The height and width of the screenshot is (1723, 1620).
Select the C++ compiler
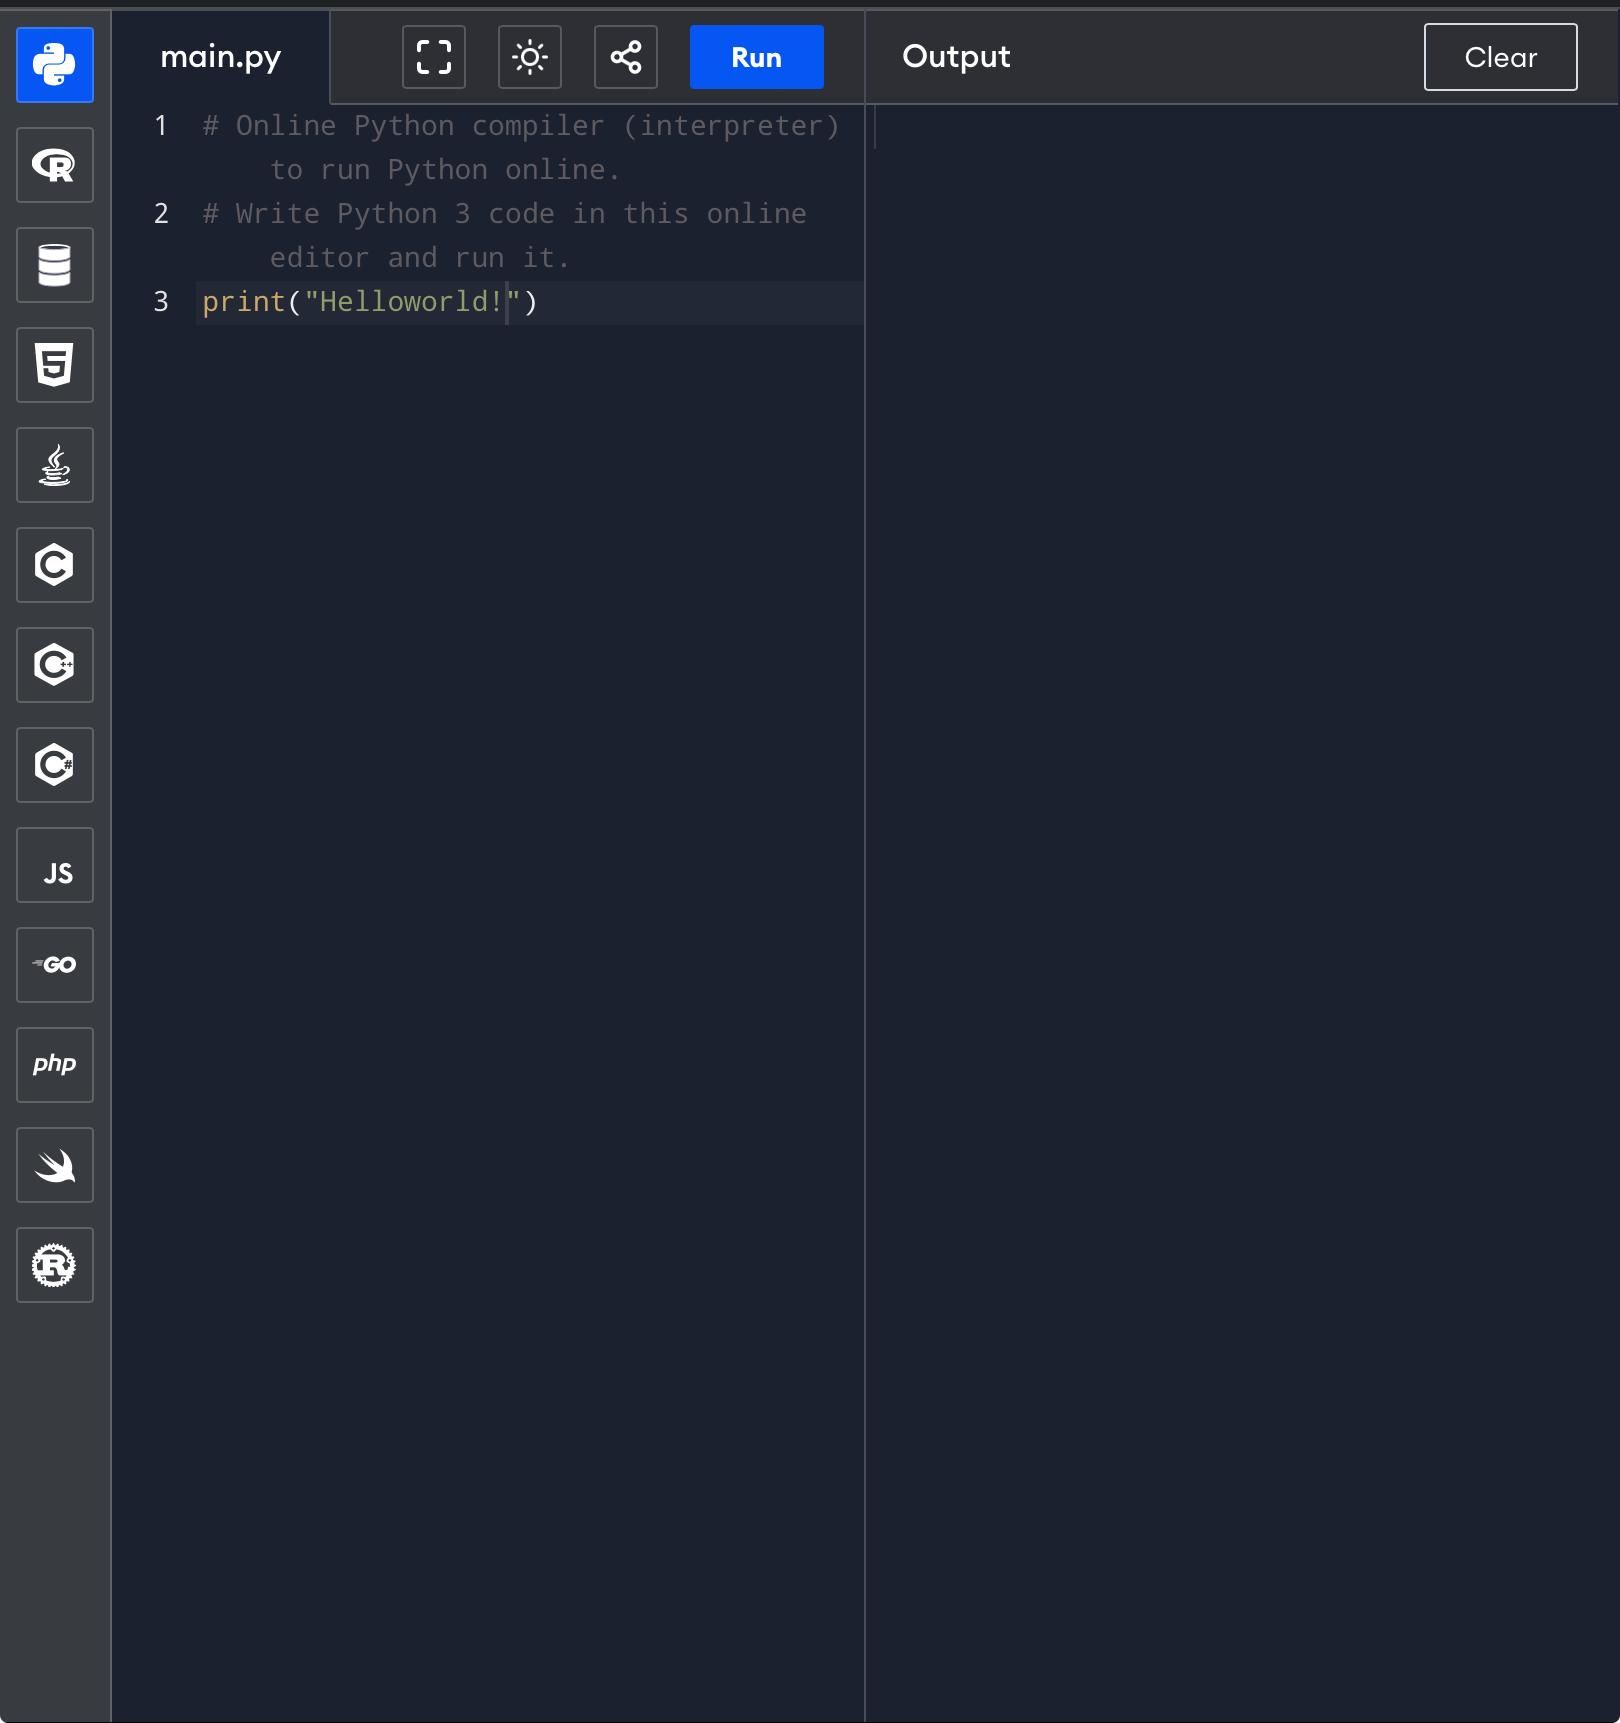point(54,665)
